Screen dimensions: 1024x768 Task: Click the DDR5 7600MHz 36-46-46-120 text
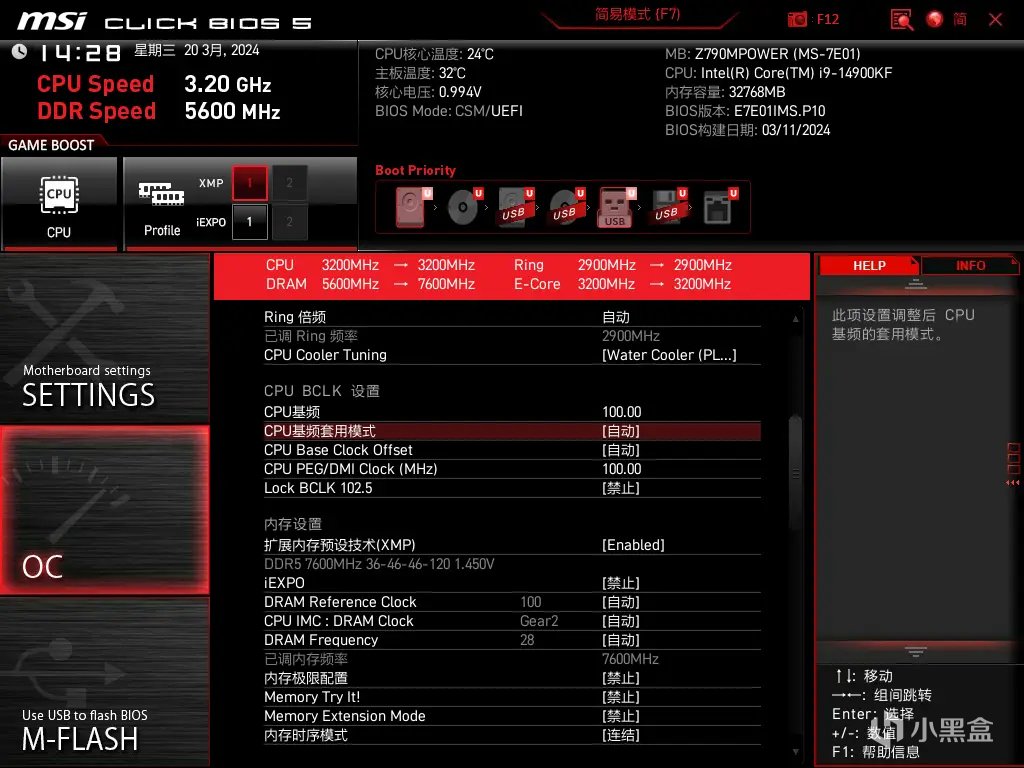pyautogui.click(x=379, y=563)
